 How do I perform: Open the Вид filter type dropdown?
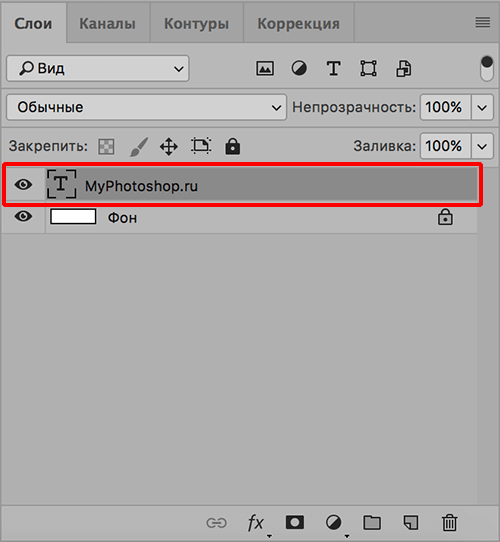click(98, 68)
